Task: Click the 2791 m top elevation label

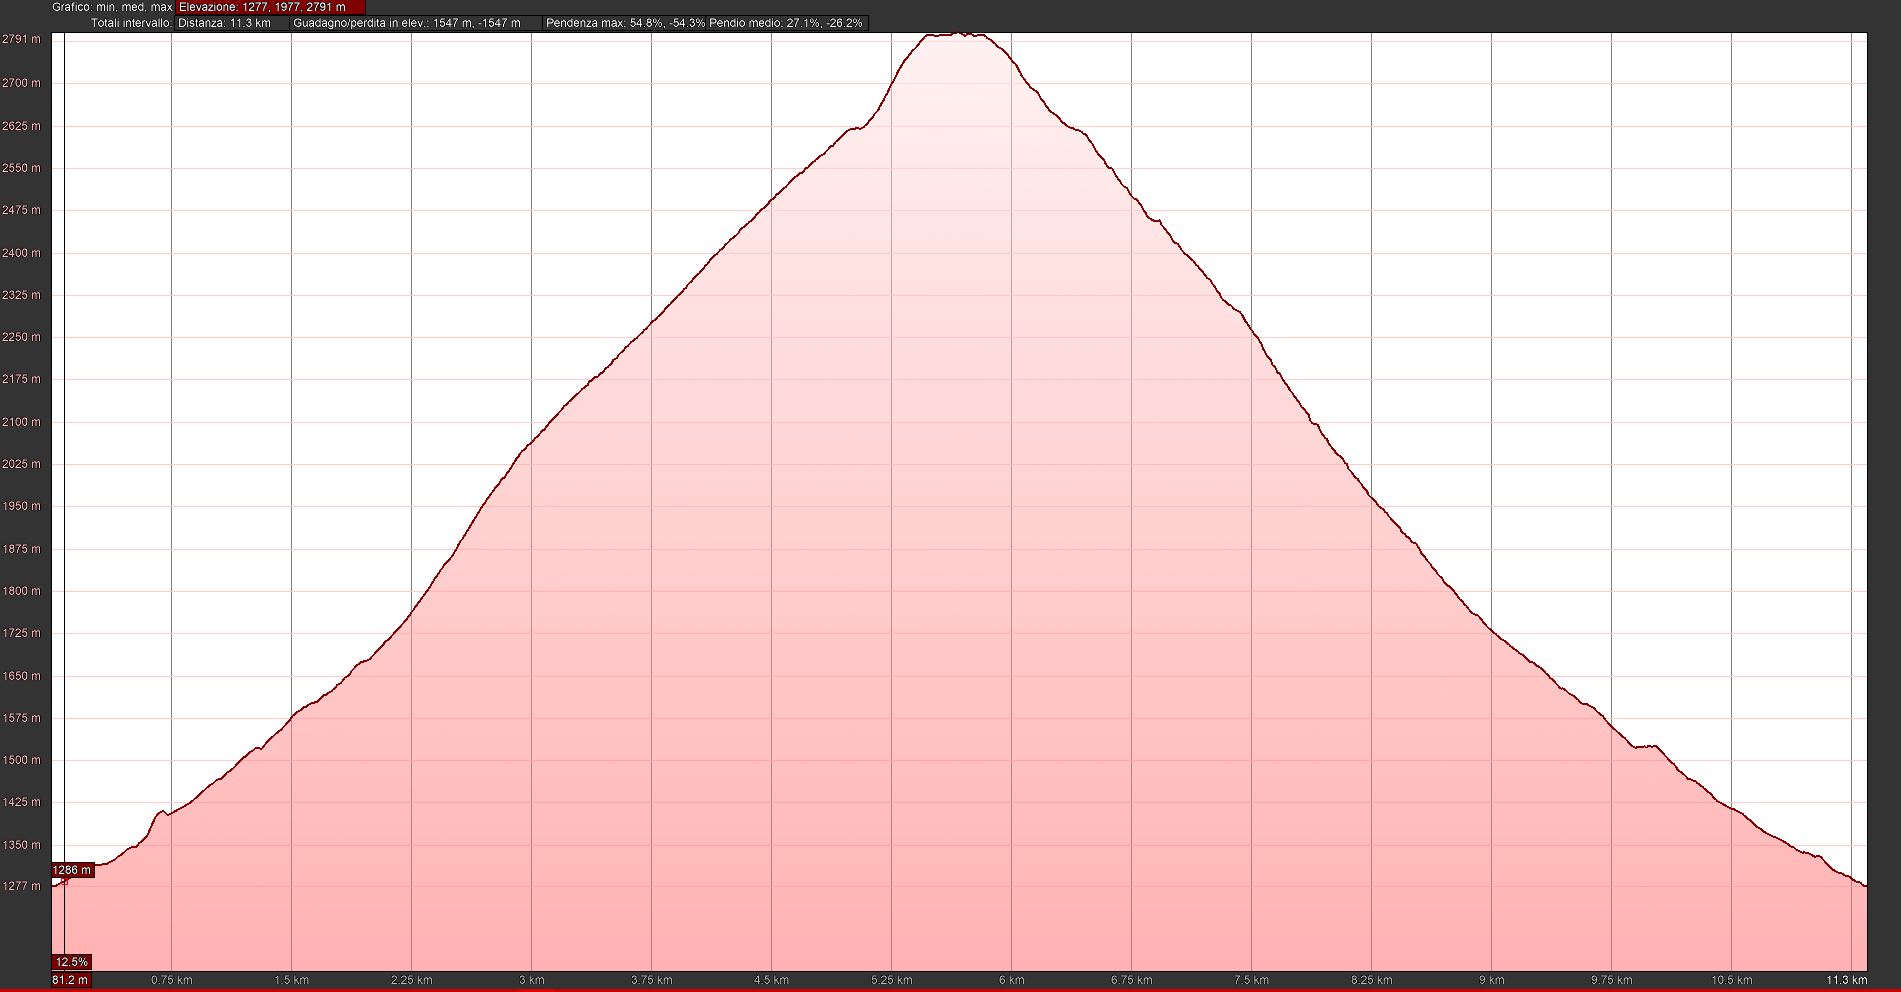Action: coord(21,40)
